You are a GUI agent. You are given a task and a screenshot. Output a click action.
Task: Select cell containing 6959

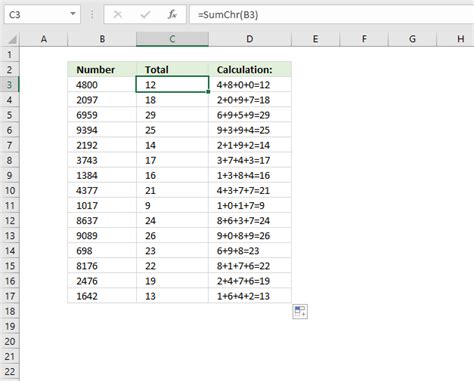[x=102, y=115]
